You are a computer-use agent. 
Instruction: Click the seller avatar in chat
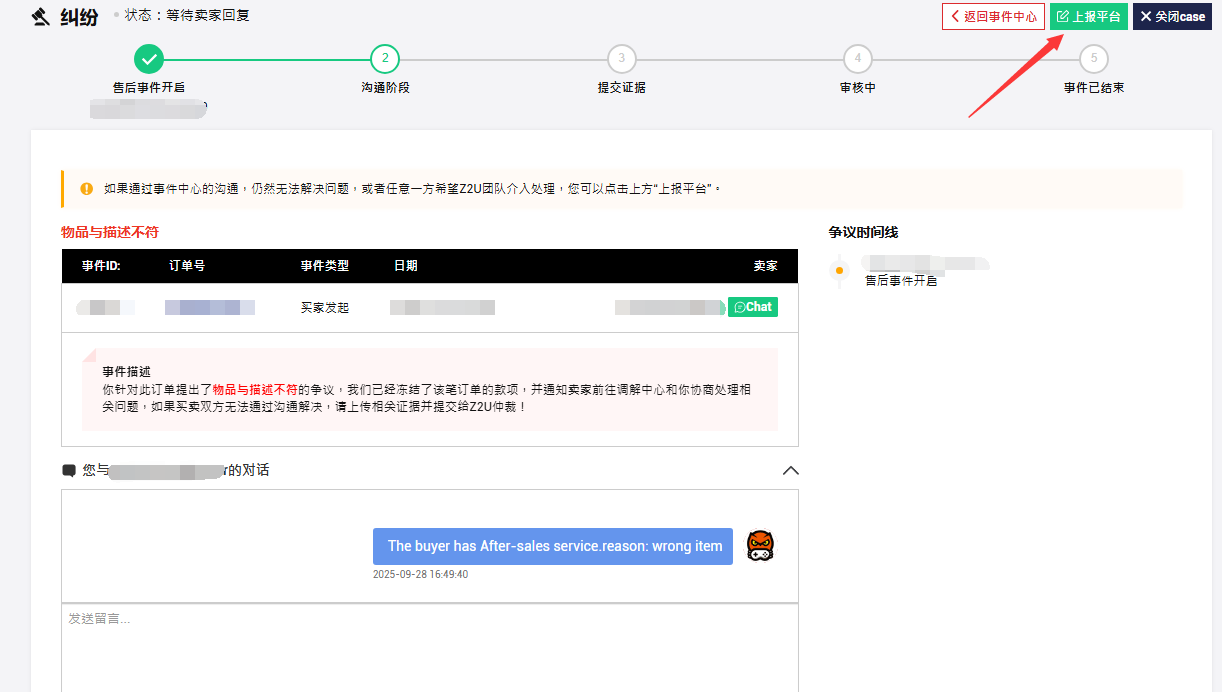pyautogui.click(x=760, y=546)
